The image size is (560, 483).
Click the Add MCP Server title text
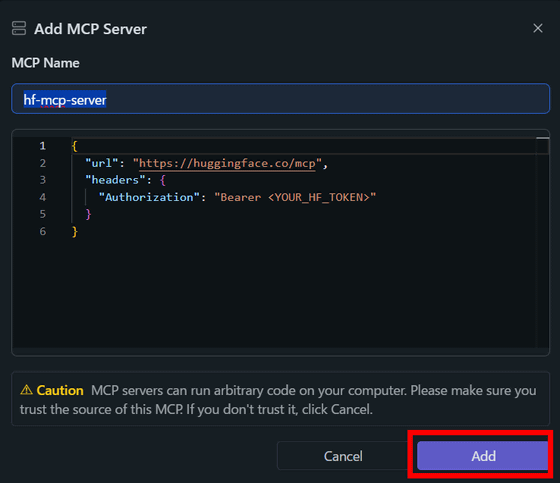click(90, 29)
